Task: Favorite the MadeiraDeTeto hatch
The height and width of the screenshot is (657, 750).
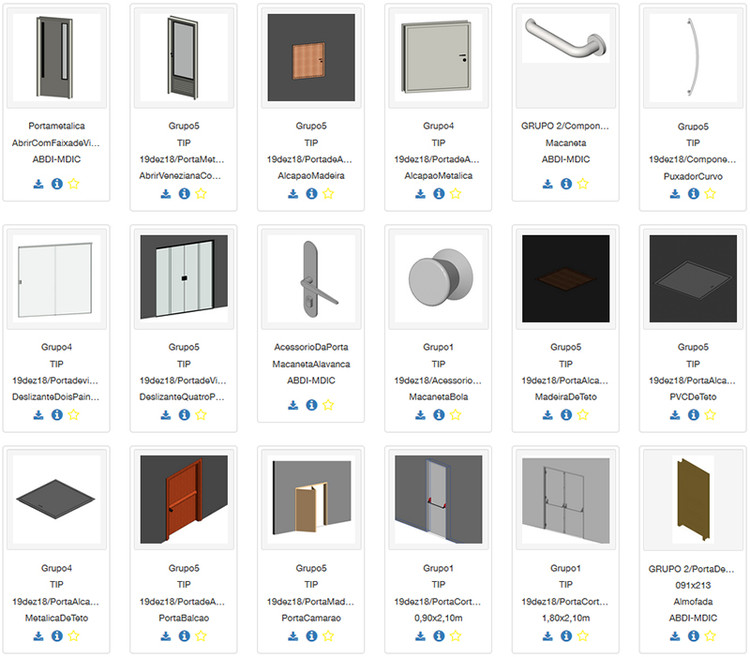Action: tap(583, 415)
